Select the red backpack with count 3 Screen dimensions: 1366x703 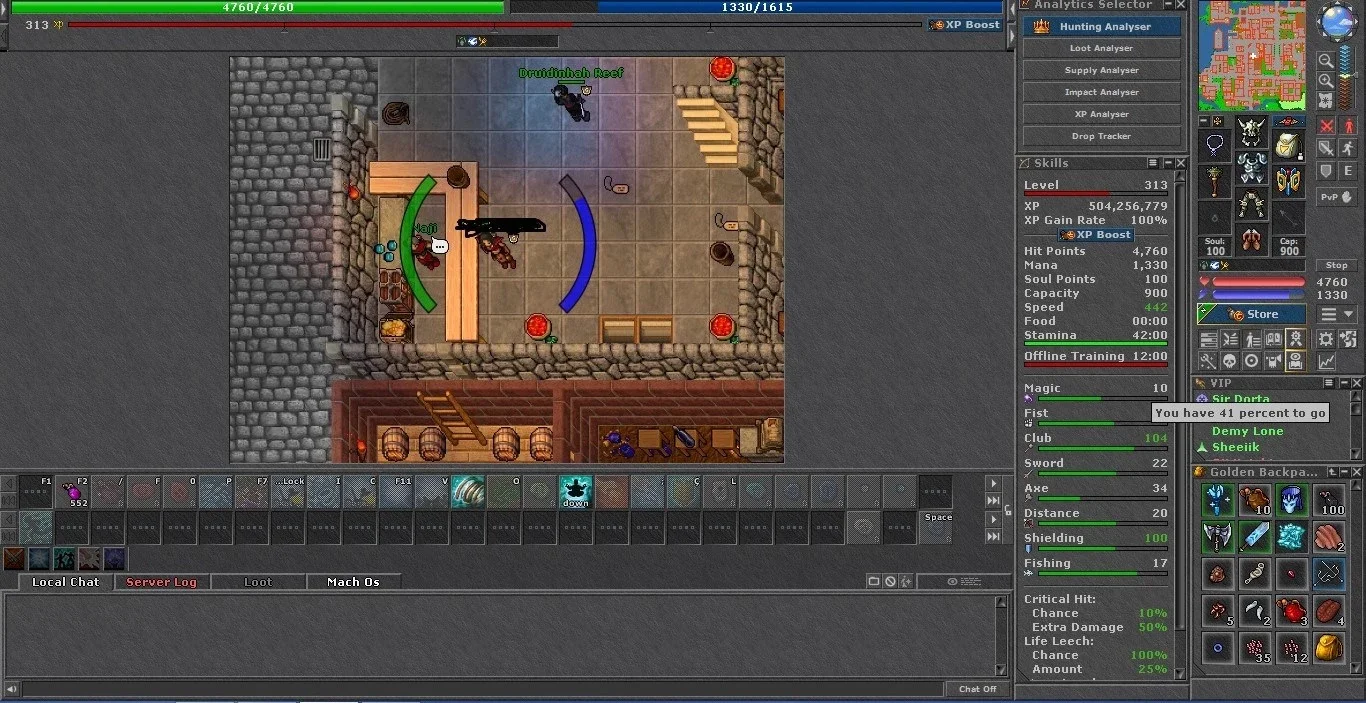tap(1291, 611)
